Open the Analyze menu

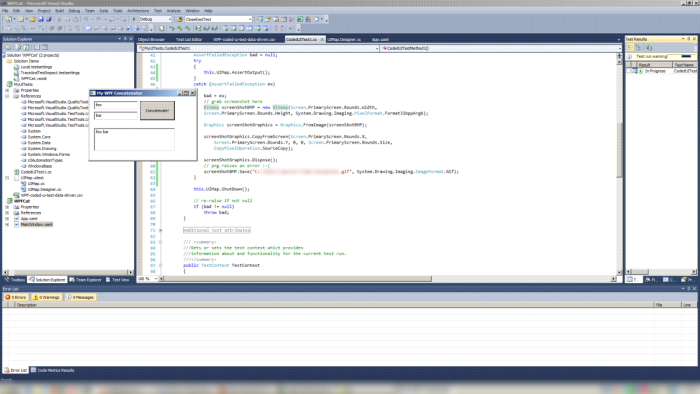[x=174, y=11]
